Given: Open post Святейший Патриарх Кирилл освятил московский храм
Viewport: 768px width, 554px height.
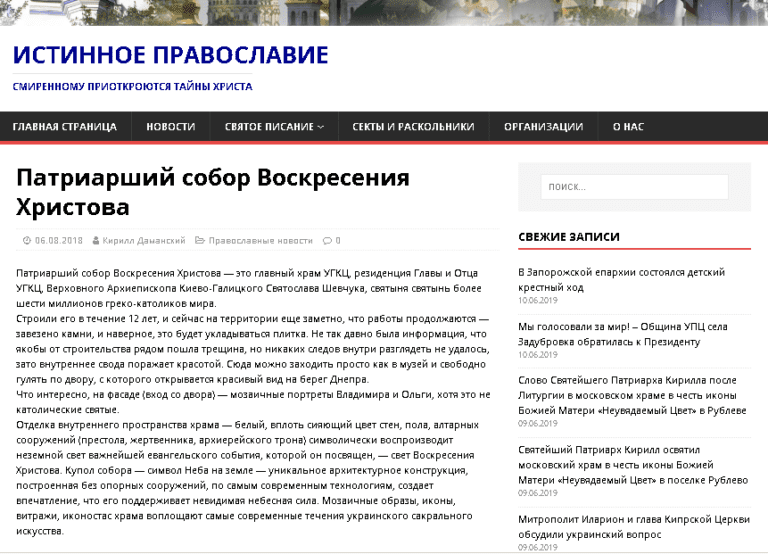Looking at the screenshot, I should (633, 465).
